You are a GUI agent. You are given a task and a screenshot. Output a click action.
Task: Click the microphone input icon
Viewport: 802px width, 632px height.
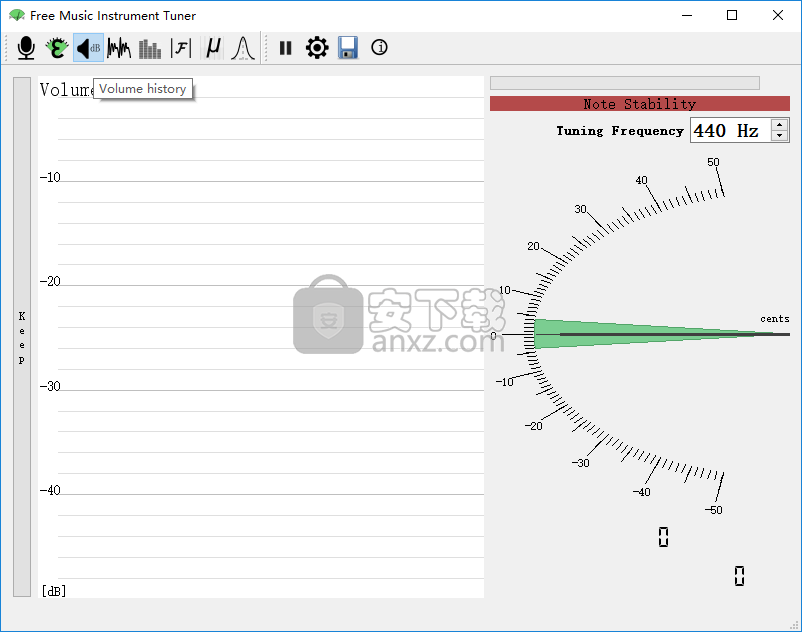click(26, 48)
